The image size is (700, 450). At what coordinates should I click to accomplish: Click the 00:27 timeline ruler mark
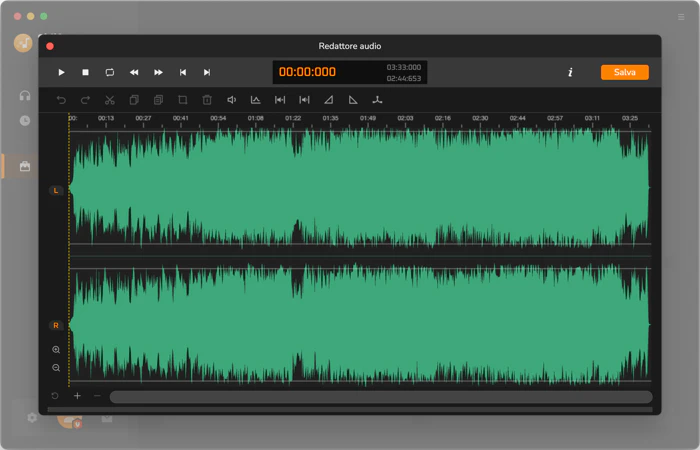pos(143,118)
